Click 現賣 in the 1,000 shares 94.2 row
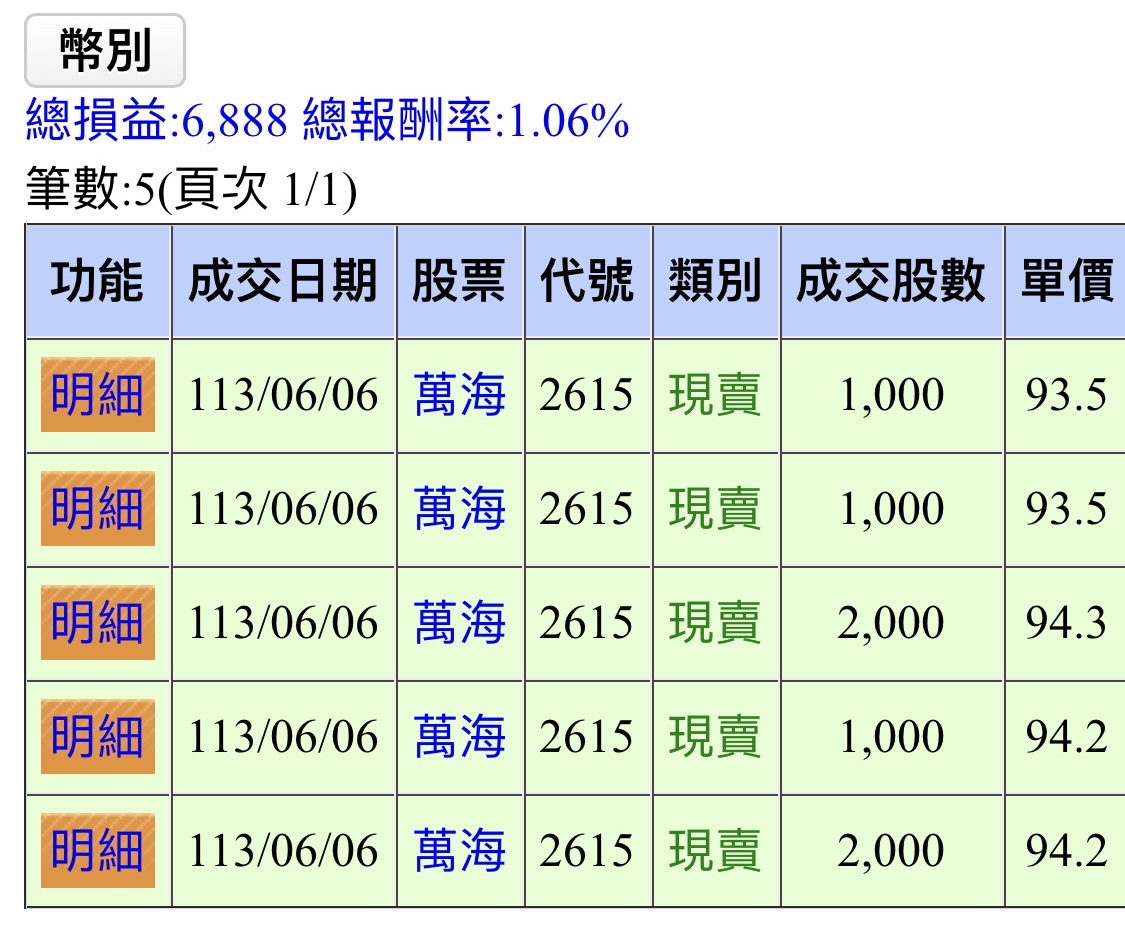This screenshot has width=1125, height=943. (x=715, y=736)
